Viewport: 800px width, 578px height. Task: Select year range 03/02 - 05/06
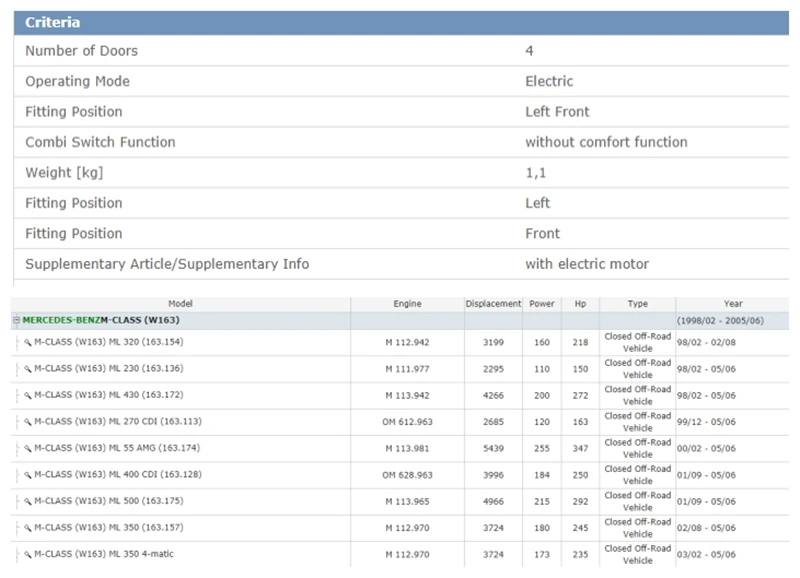[706, 555]
